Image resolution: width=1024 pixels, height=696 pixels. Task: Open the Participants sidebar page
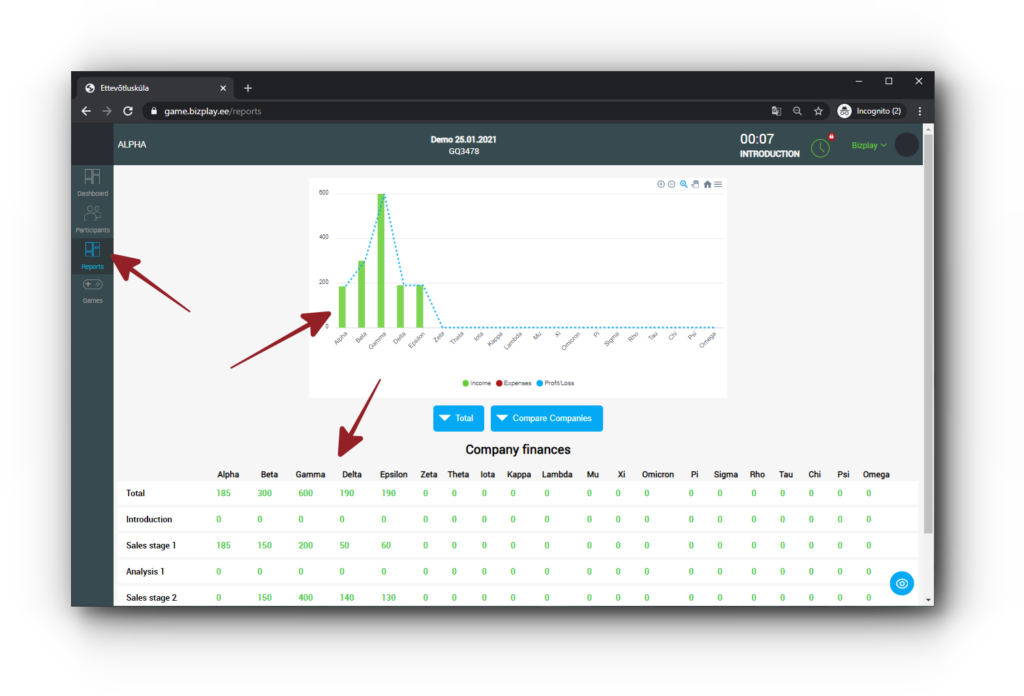(92, 217)
